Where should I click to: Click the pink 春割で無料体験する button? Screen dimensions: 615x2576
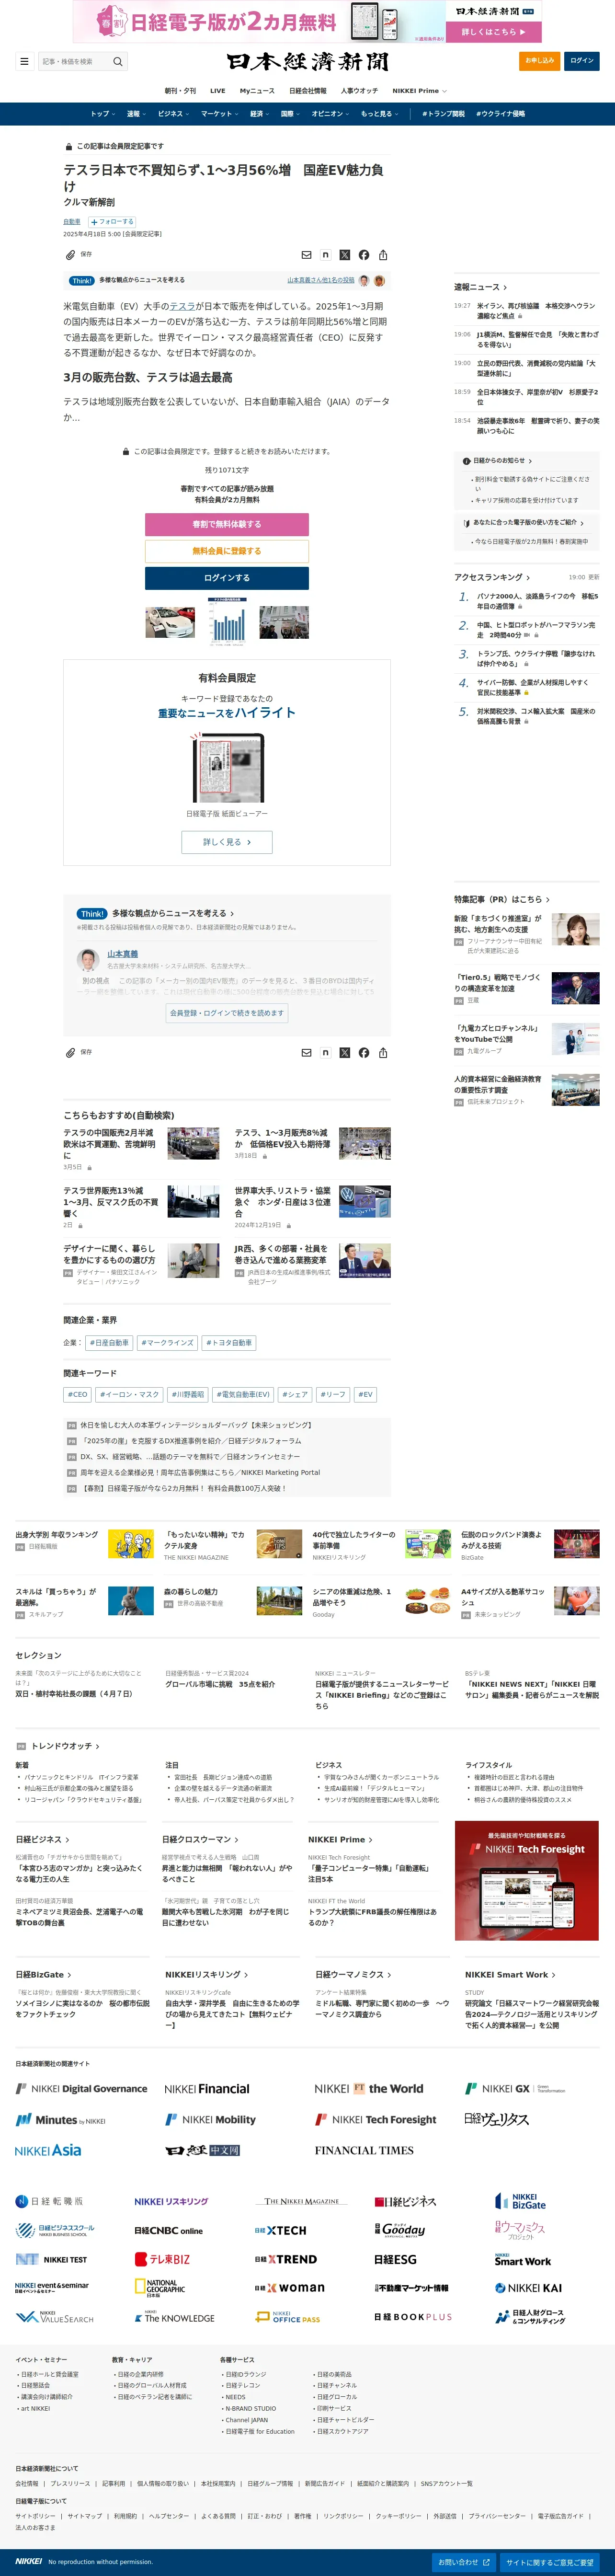click(227, 524)
